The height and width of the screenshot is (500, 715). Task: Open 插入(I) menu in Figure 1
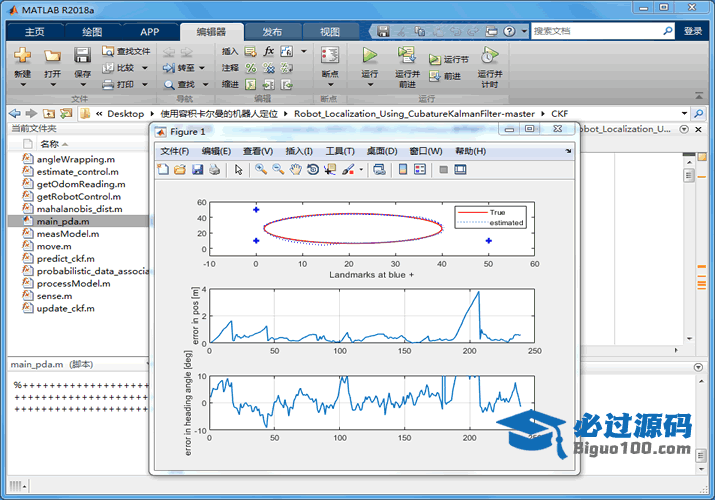299,151
